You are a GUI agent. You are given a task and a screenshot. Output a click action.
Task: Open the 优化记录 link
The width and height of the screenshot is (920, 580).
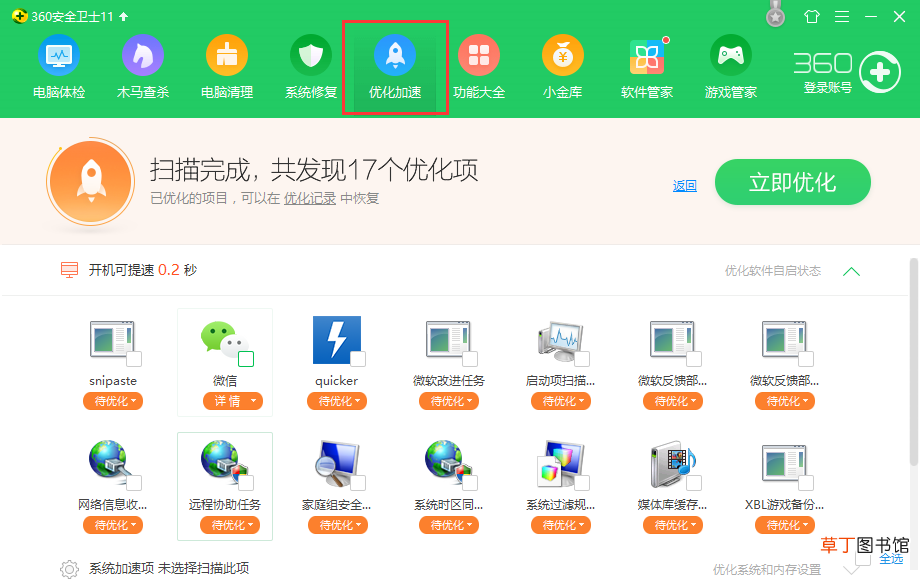pos(310,198)
